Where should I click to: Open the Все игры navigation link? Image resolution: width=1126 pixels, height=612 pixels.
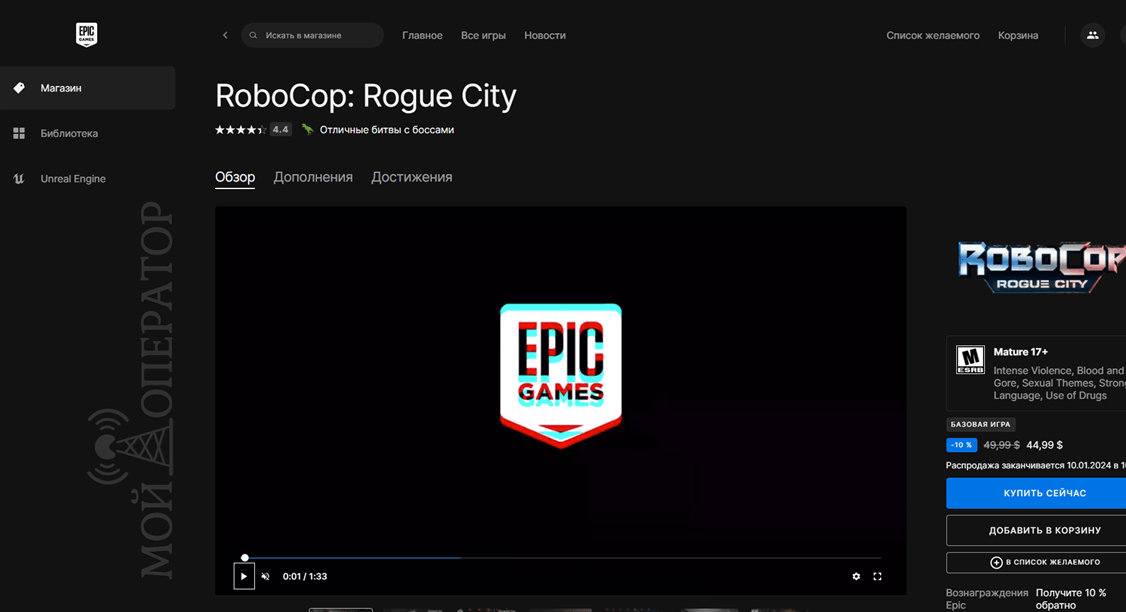point(483,35)
